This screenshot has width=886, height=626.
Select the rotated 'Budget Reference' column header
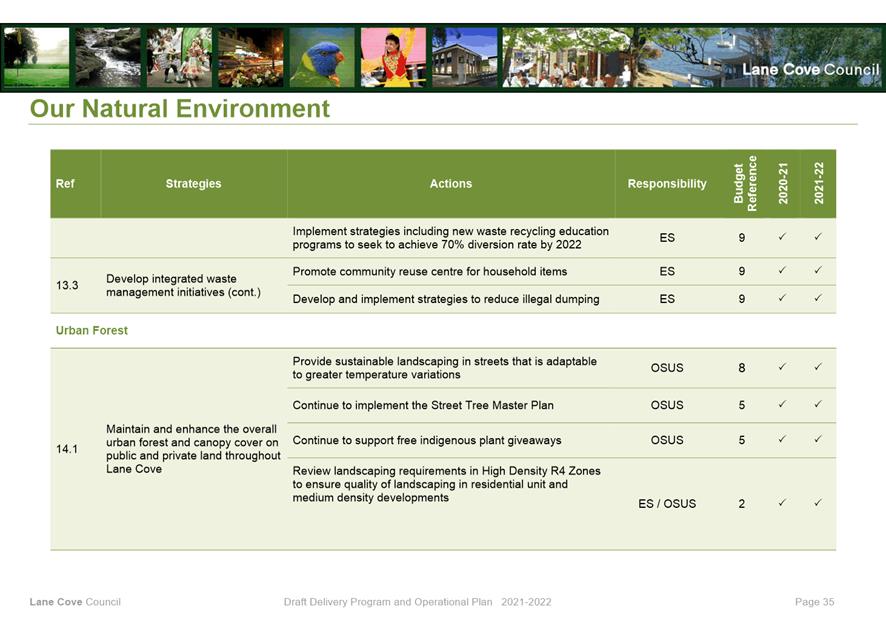pos(745,184)
